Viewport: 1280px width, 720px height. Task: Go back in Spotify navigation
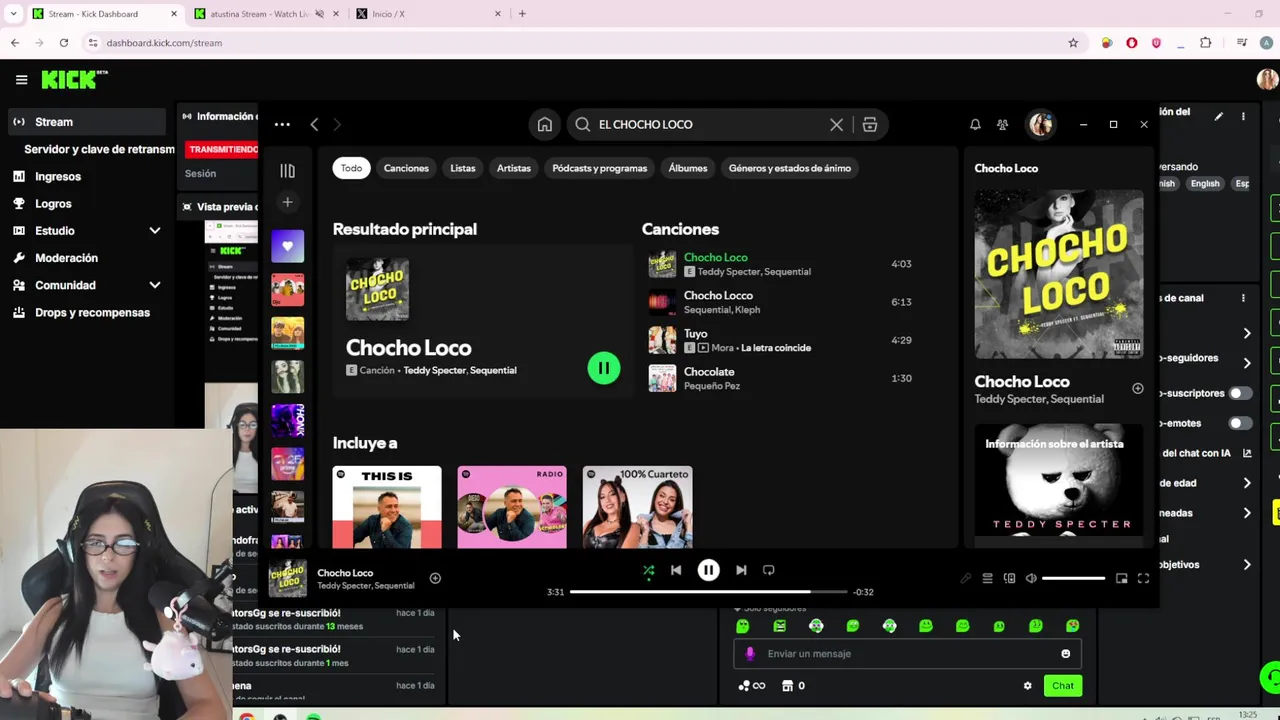click(314, 124)
